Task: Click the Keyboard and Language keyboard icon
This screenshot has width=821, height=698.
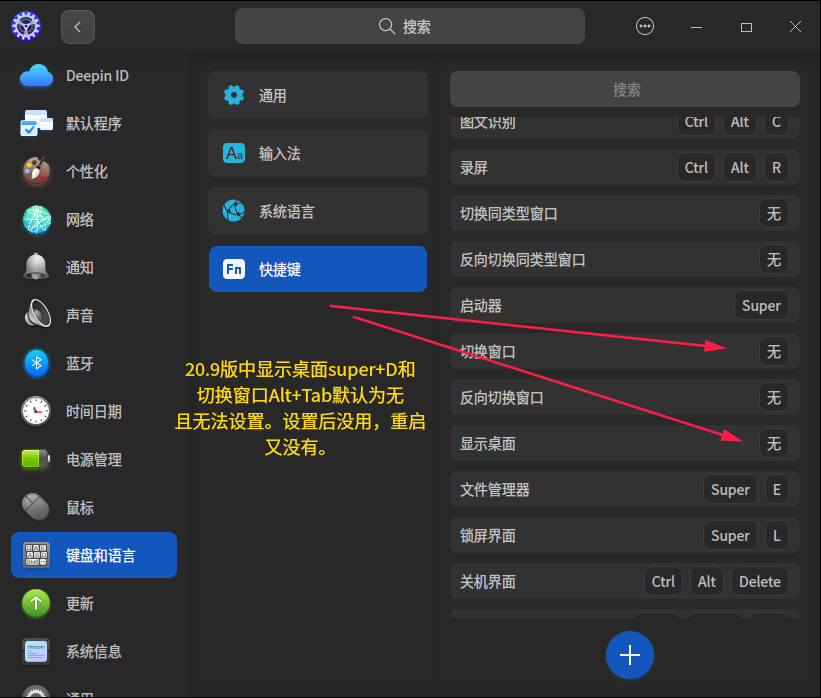Action: (36, 555)
